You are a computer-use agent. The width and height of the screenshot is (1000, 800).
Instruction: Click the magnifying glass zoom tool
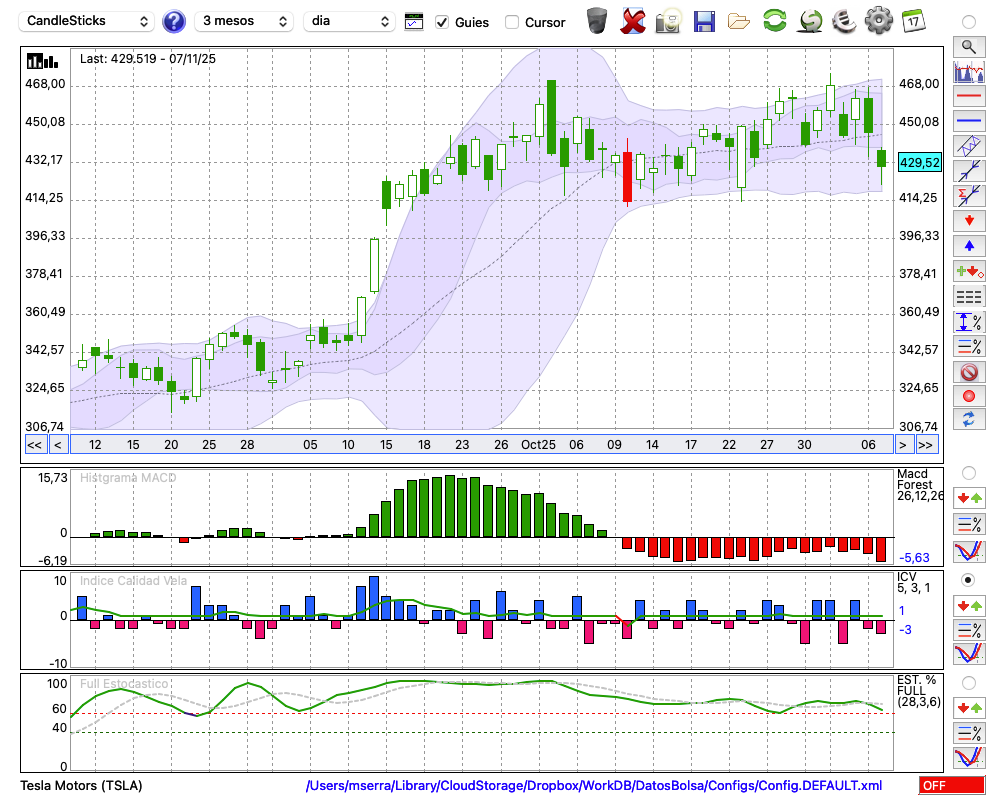tap(968, 46)
